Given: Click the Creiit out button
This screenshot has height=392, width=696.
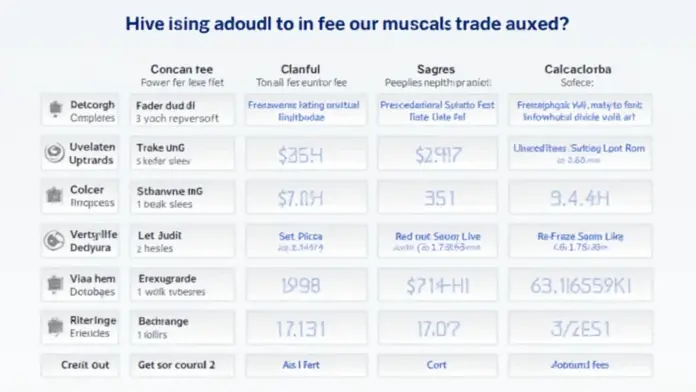Looking at the screenshot, I should [x=80, y=365].
